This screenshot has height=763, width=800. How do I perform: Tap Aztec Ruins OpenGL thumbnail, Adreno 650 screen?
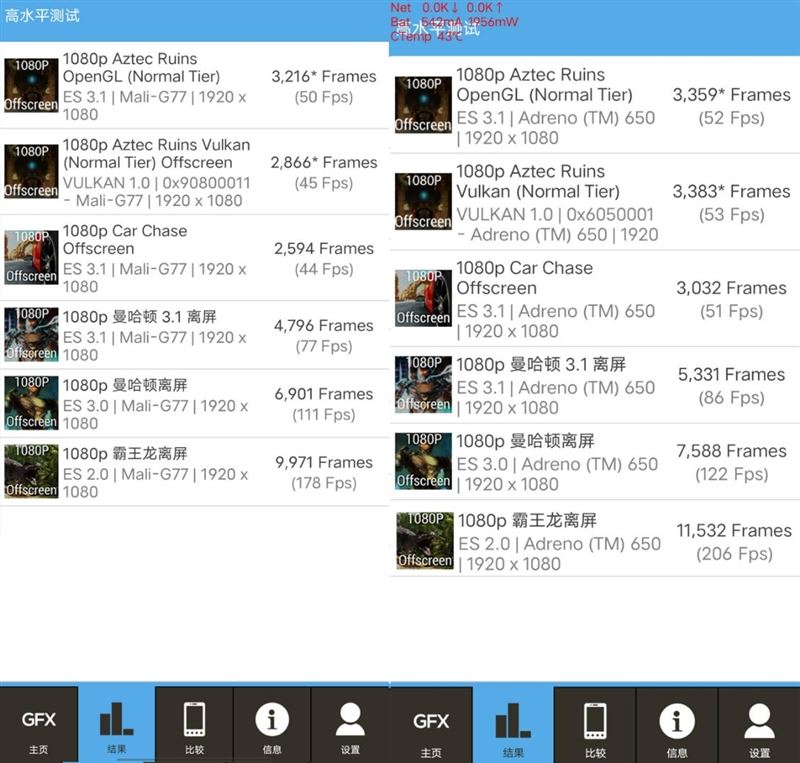[423, 105]
